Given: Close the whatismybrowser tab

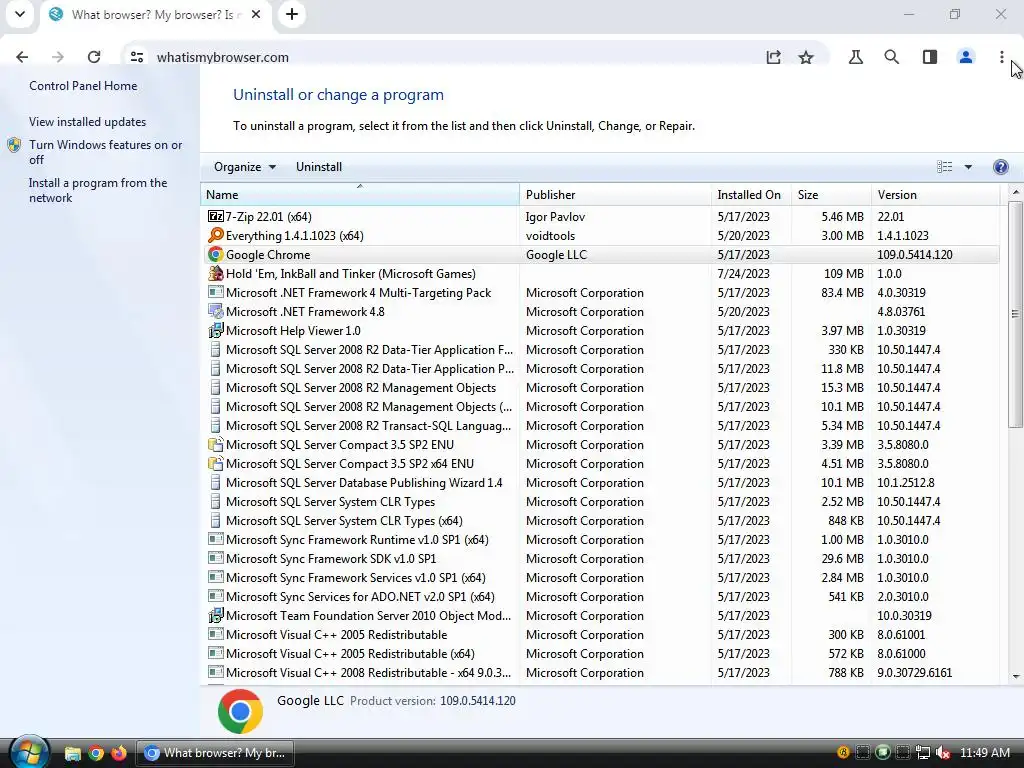Looking at the screenshot, I should tap(256, 14).
